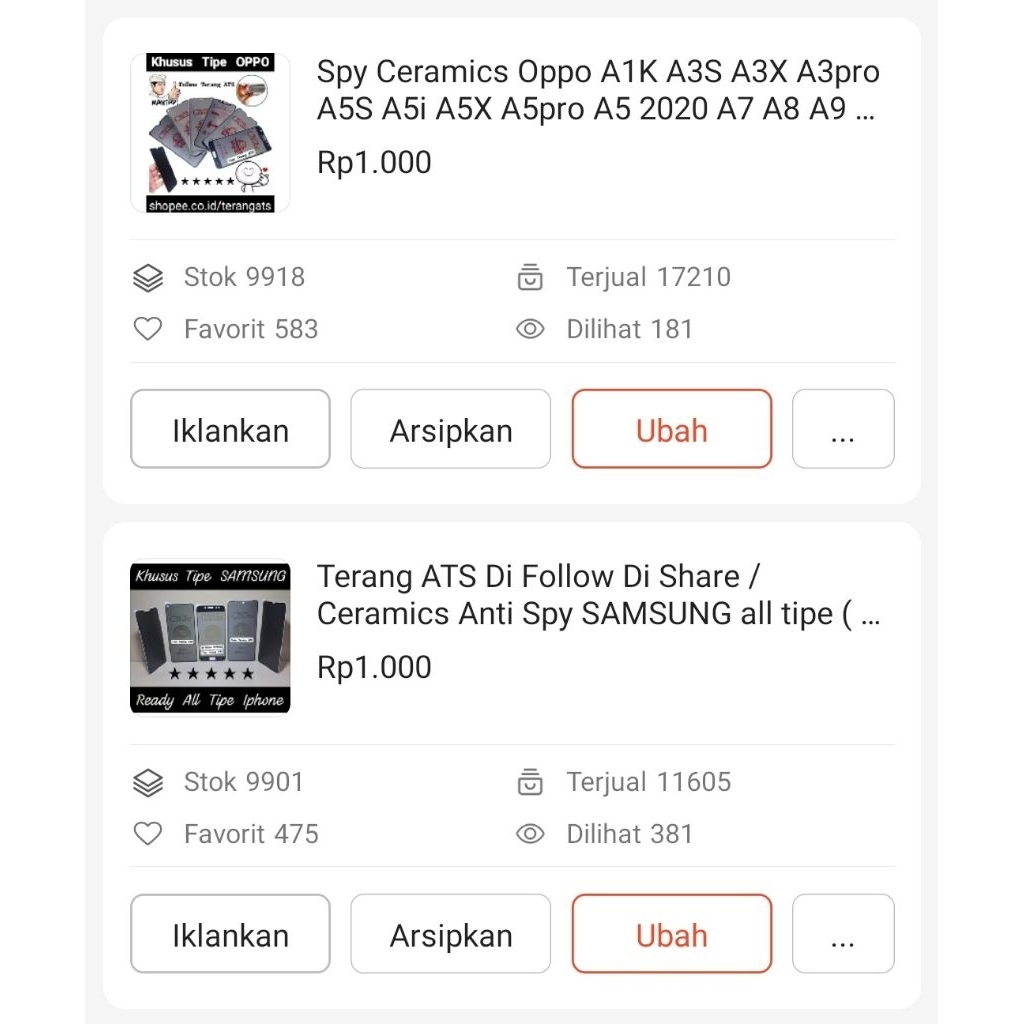Click the eye icon beside Dilihat 181
1024x1024 pixels.
click(x=530, y=328)
